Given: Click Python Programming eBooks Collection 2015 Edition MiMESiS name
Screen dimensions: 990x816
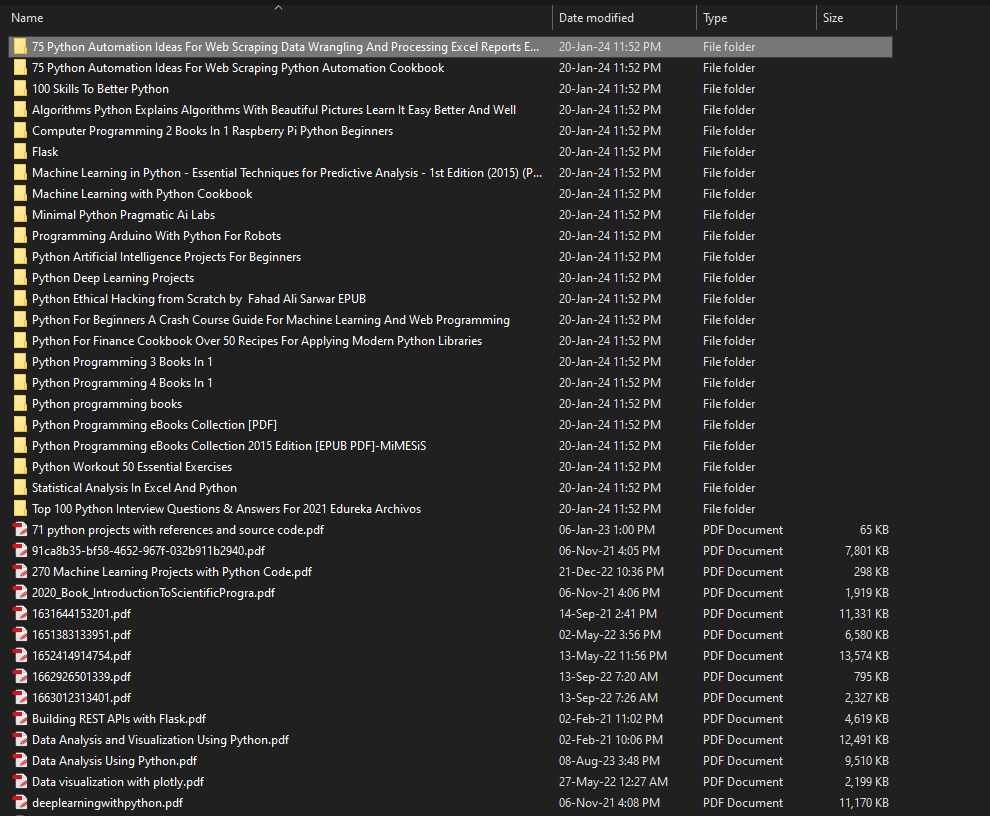Looking at the screenshot, I should click(x=229, y=446).
